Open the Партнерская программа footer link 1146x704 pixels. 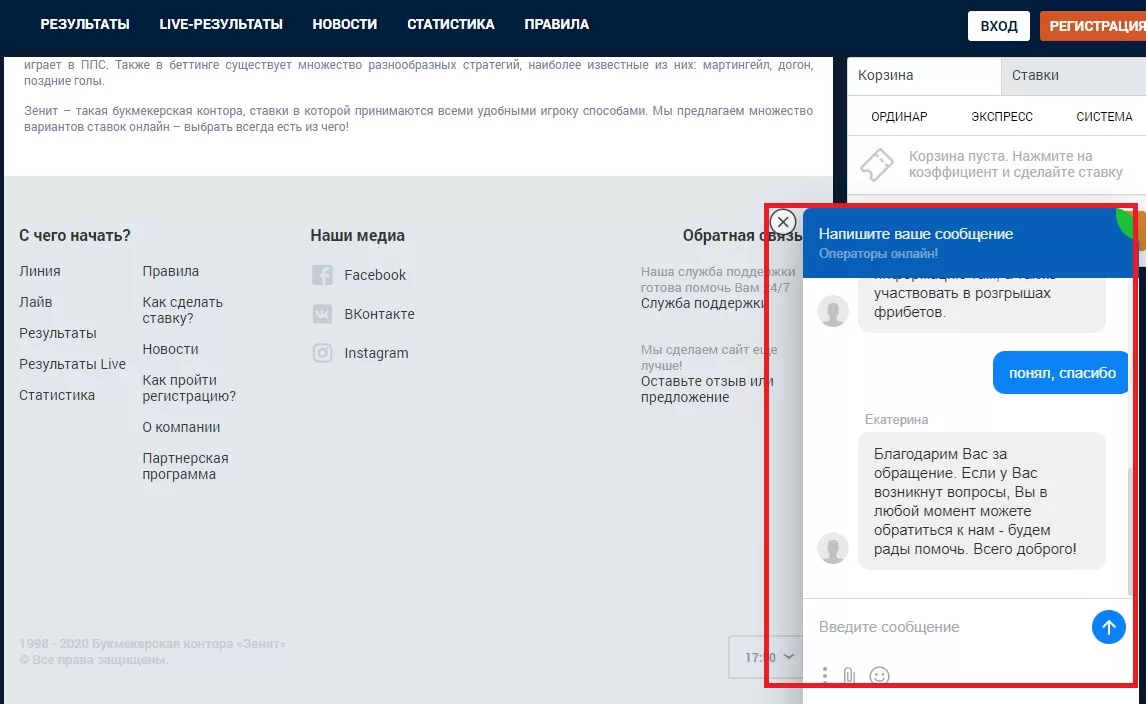coord(185,466)
